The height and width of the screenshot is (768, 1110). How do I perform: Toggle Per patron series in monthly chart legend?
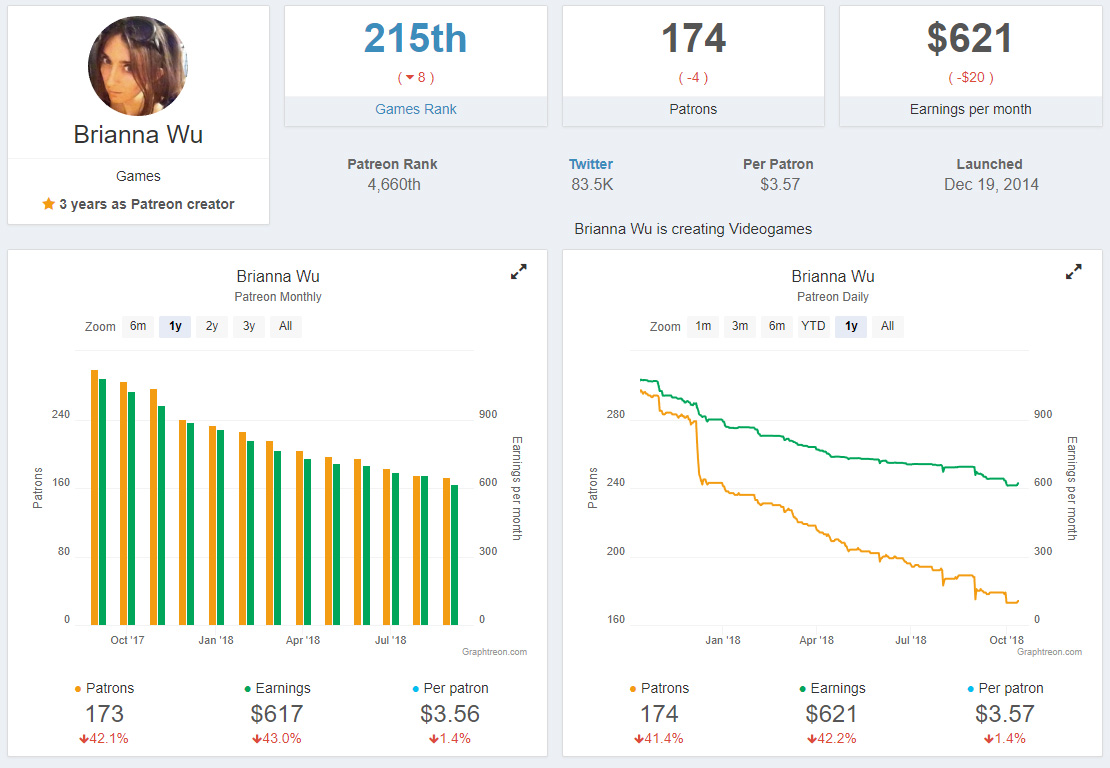coord(450,688)
